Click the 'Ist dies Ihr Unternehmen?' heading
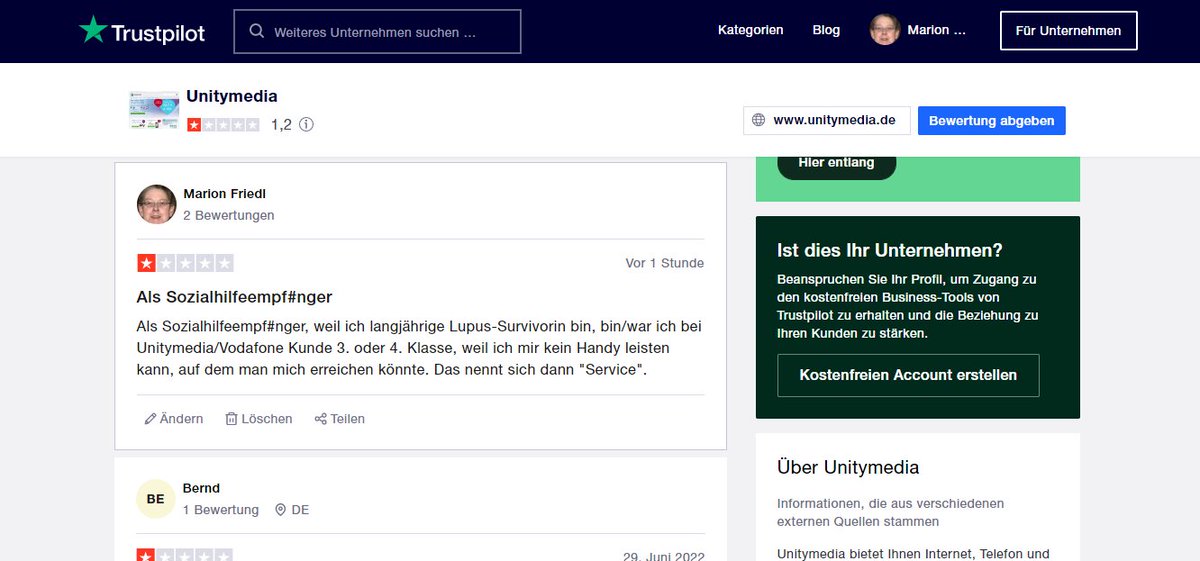Viewport: 1200px width, 561px height. 890,250
